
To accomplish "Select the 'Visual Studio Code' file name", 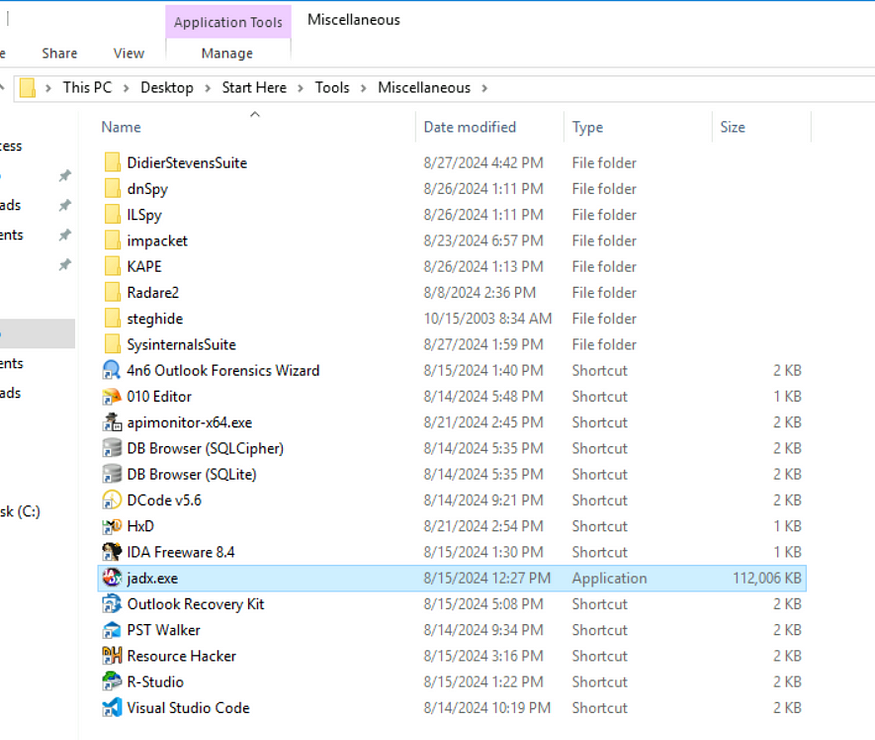I will pyautogui.click(x=188, y=708).
